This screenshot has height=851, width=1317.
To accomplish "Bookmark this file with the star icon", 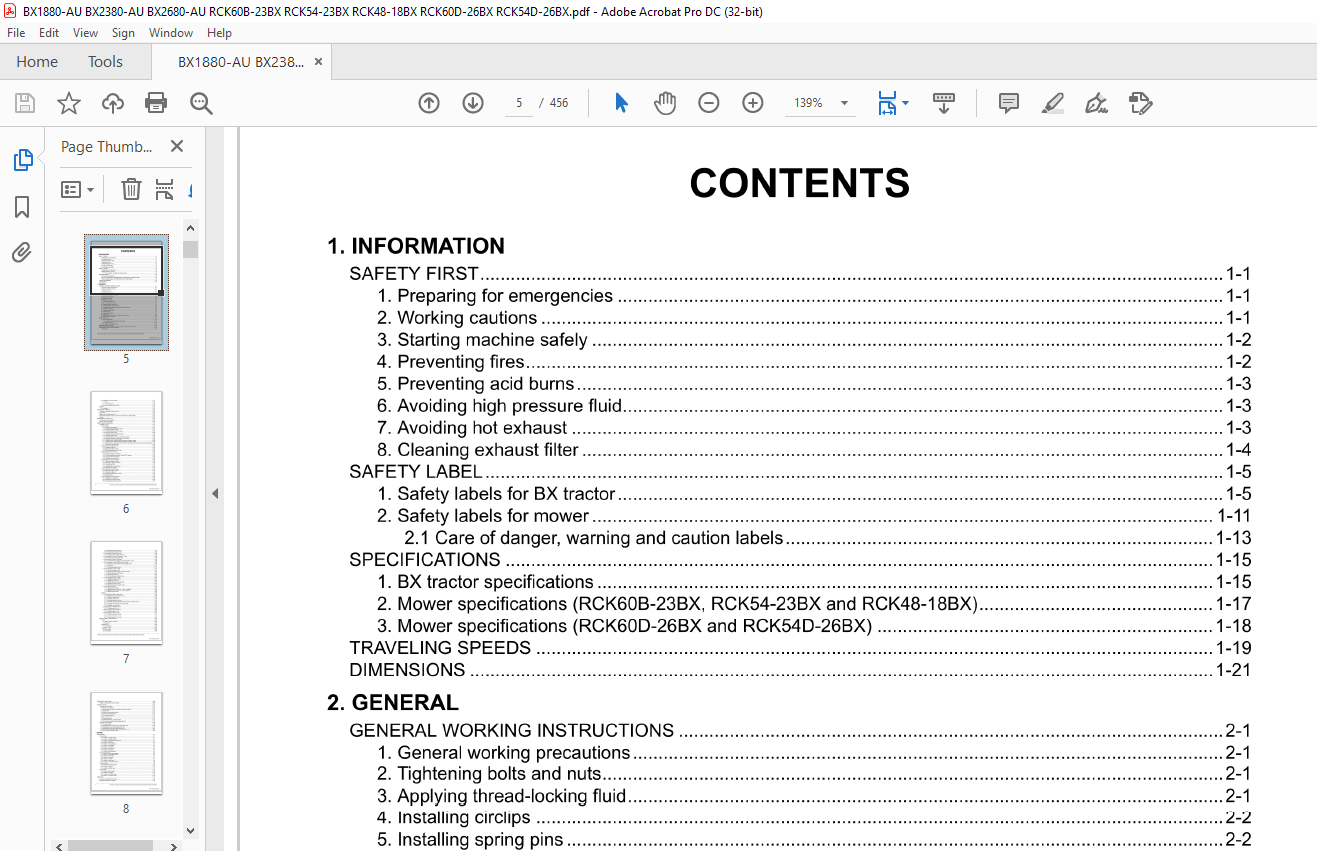I will coord(68,103).
